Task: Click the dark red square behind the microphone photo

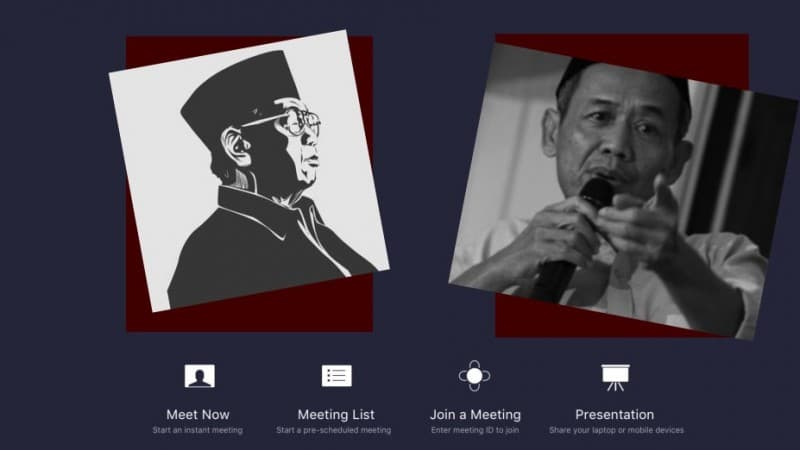Action: point(622,54)
